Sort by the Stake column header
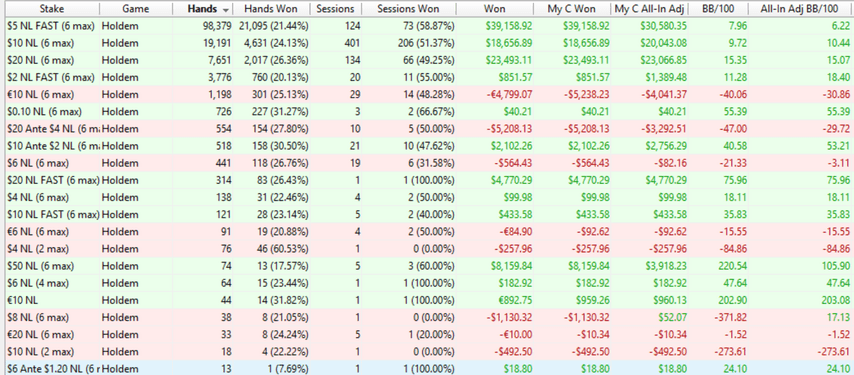 [x=51, y=9]
